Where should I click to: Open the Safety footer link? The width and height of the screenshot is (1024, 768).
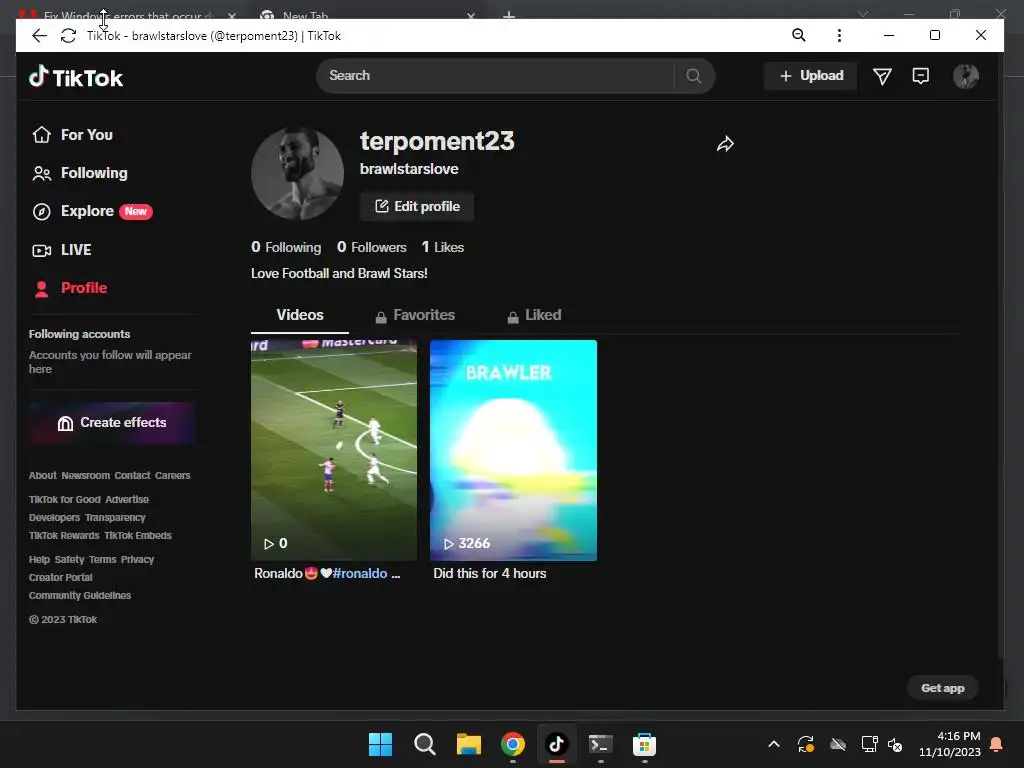pos(69,560)
